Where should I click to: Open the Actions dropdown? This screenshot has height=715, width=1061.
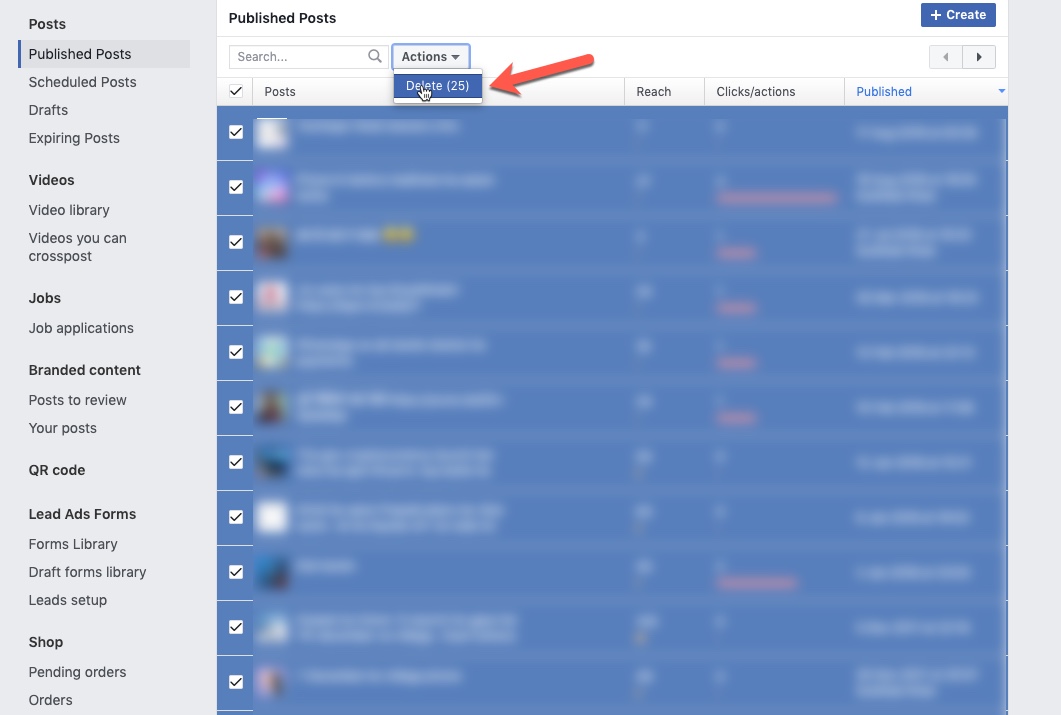pyautogui.click(x=430, y=56)
